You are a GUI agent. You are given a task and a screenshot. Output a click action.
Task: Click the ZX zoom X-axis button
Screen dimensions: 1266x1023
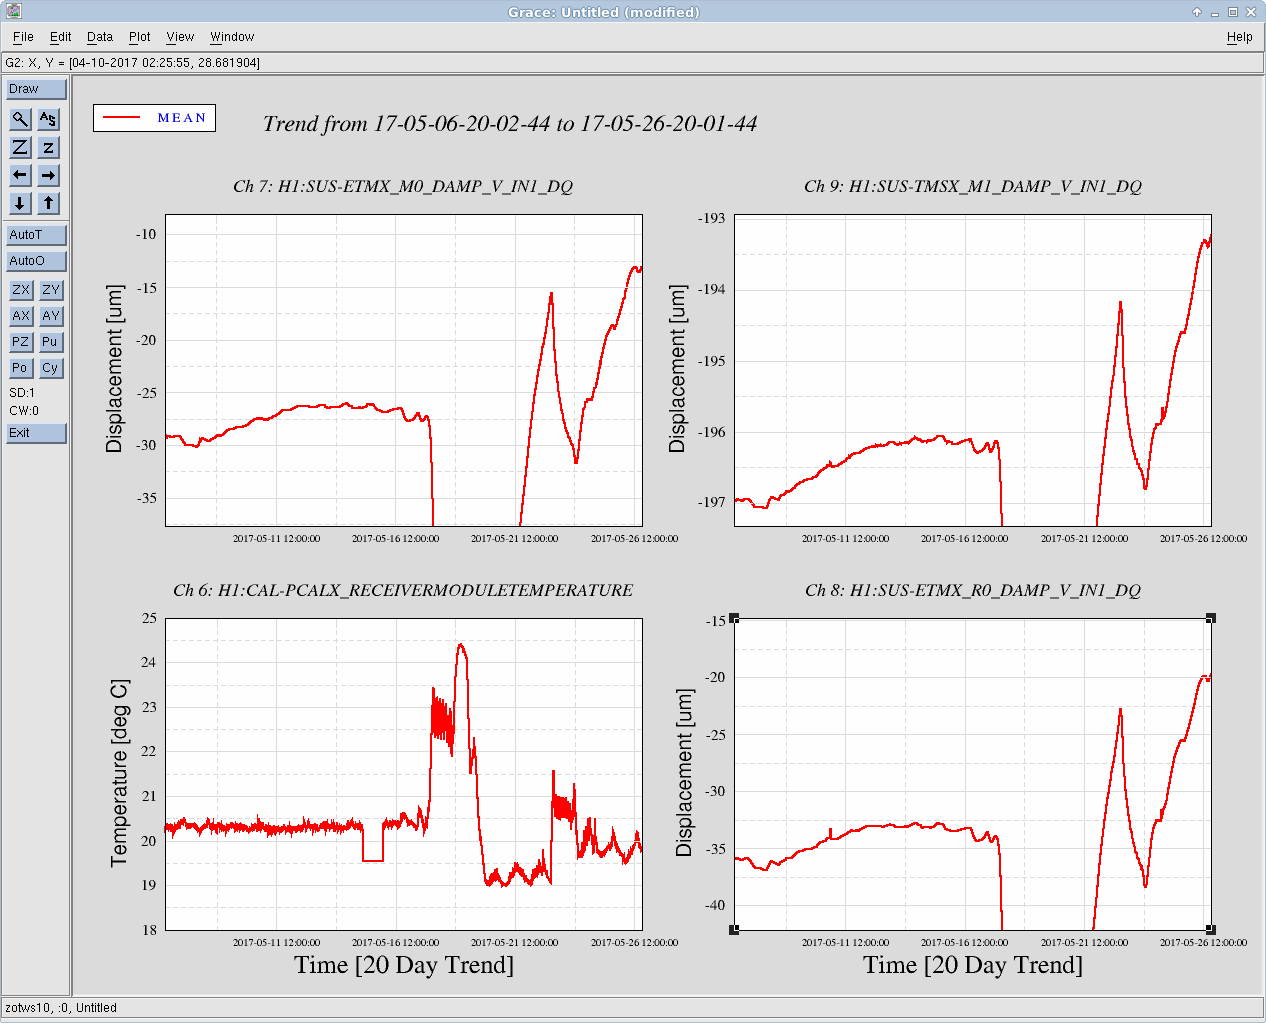21,290
